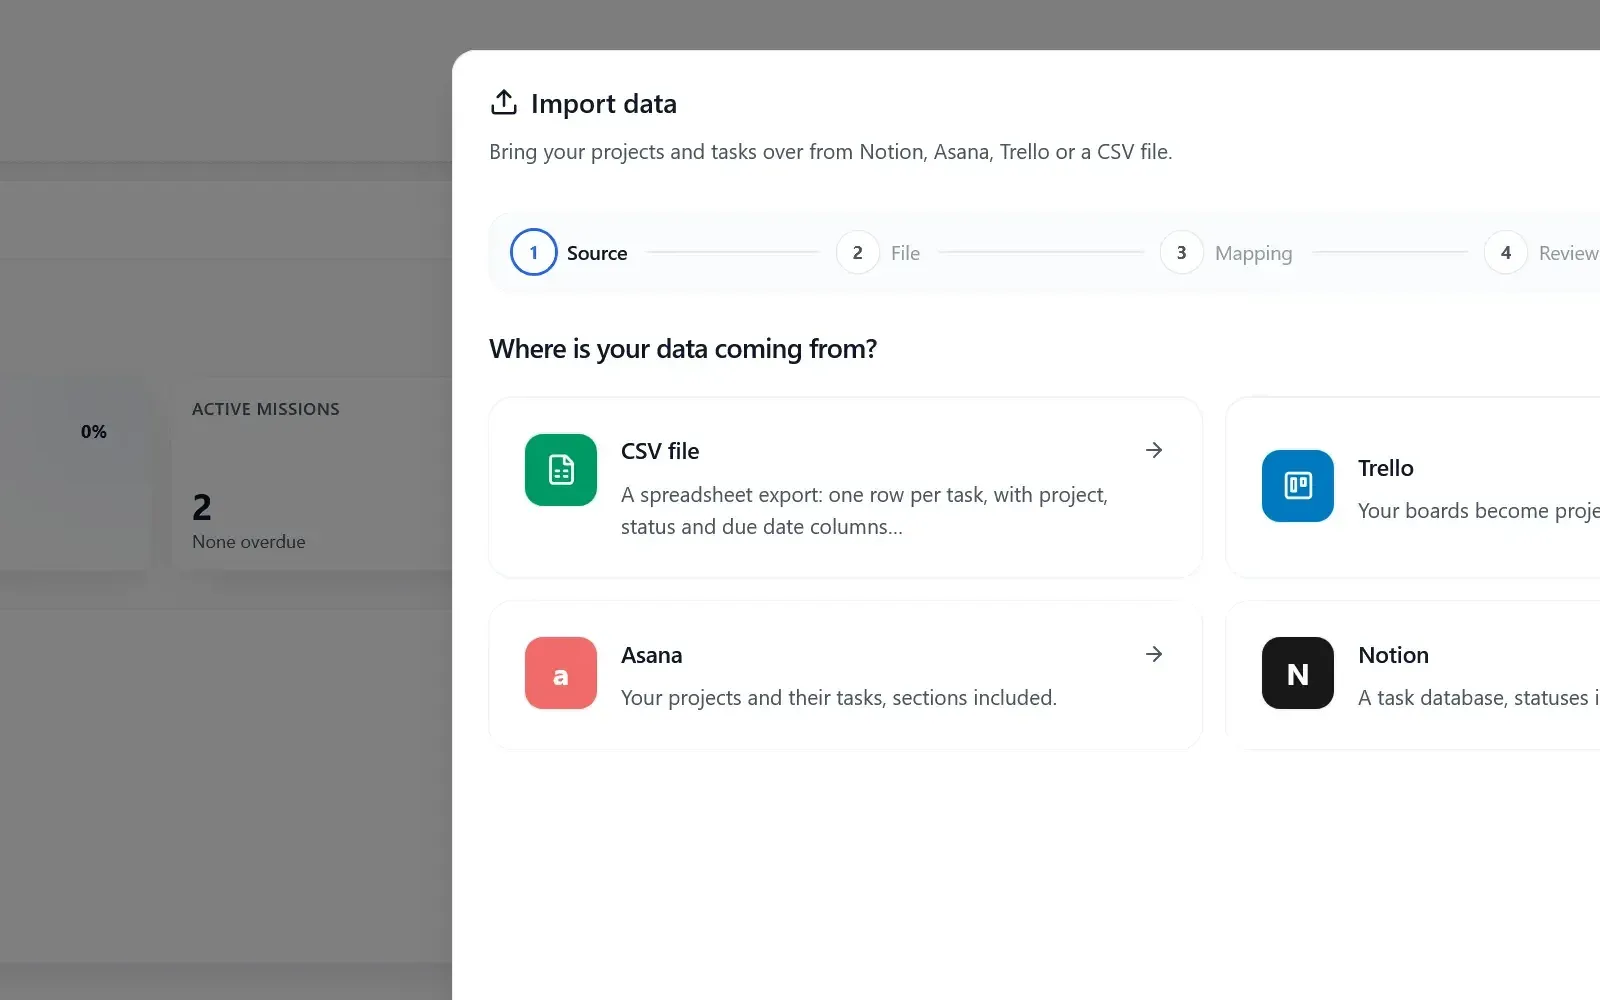Click the Import data heading
Screen dimensions: 1600x1000
click(x=604, y=104)
